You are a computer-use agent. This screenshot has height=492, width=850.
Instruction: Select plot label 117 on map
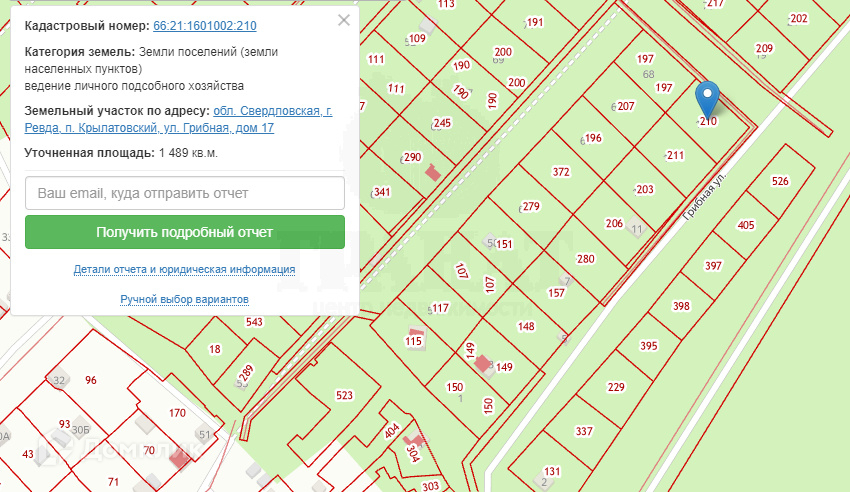440,308
